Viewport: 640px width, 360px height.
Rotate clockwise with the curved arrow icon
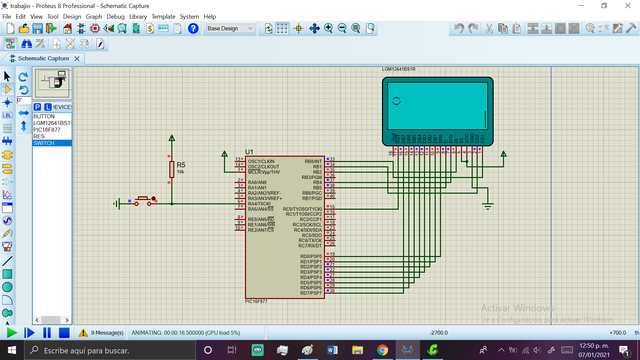[24, 77]
